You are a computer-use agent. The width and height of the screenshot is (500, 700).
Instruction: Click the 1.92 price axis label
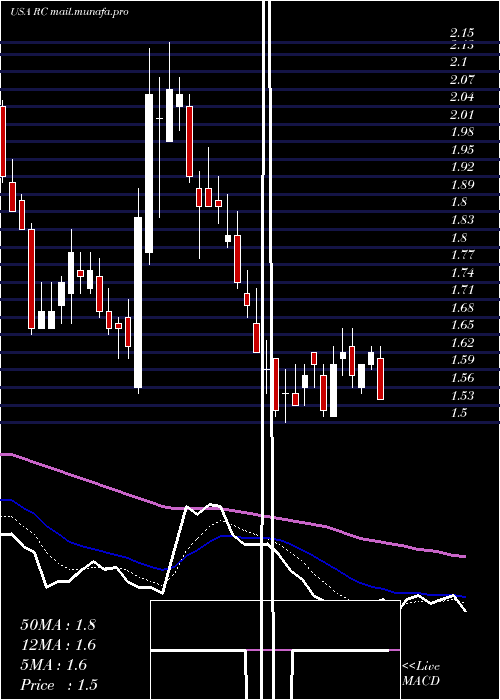click(x=462, y=167)
